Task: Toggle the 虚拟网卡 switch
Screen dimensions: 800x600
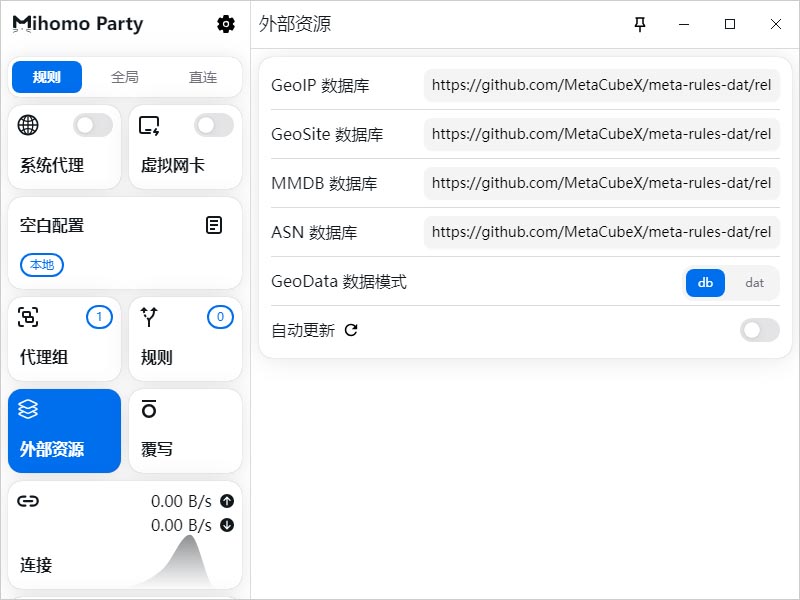Action: click(214, 125)
